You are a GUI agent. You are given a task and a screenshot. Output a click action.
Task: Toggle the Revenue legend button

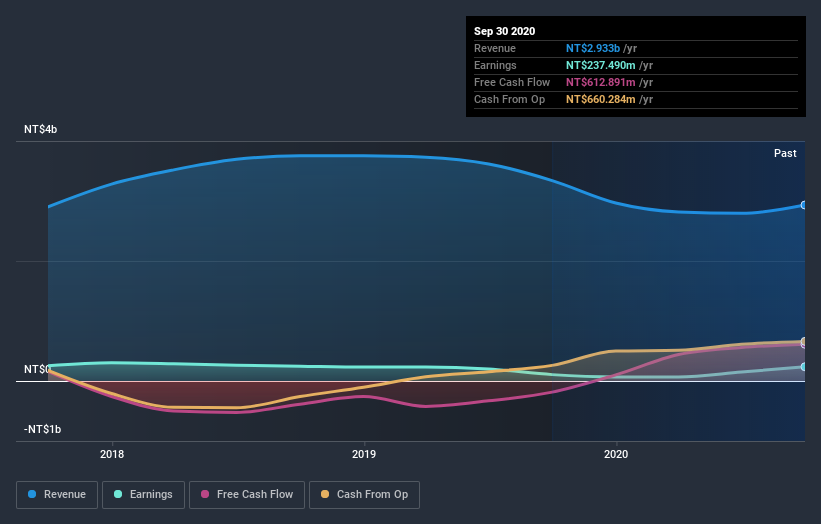tap(57, 495)
